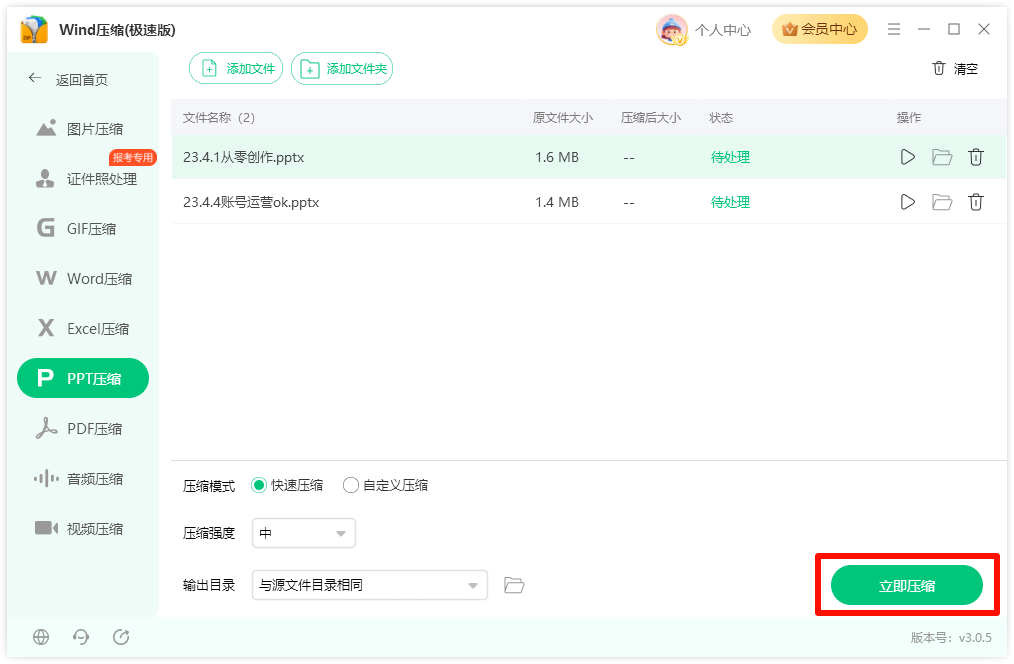Select 快速压缩 compression mode

287,485
